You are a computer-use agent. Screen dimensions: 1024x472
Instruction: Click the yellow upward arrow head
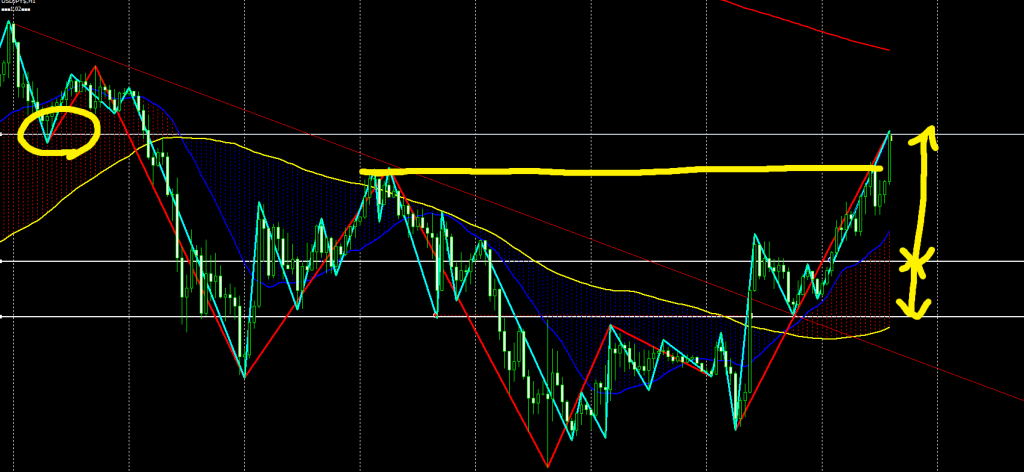coord(927,134)
